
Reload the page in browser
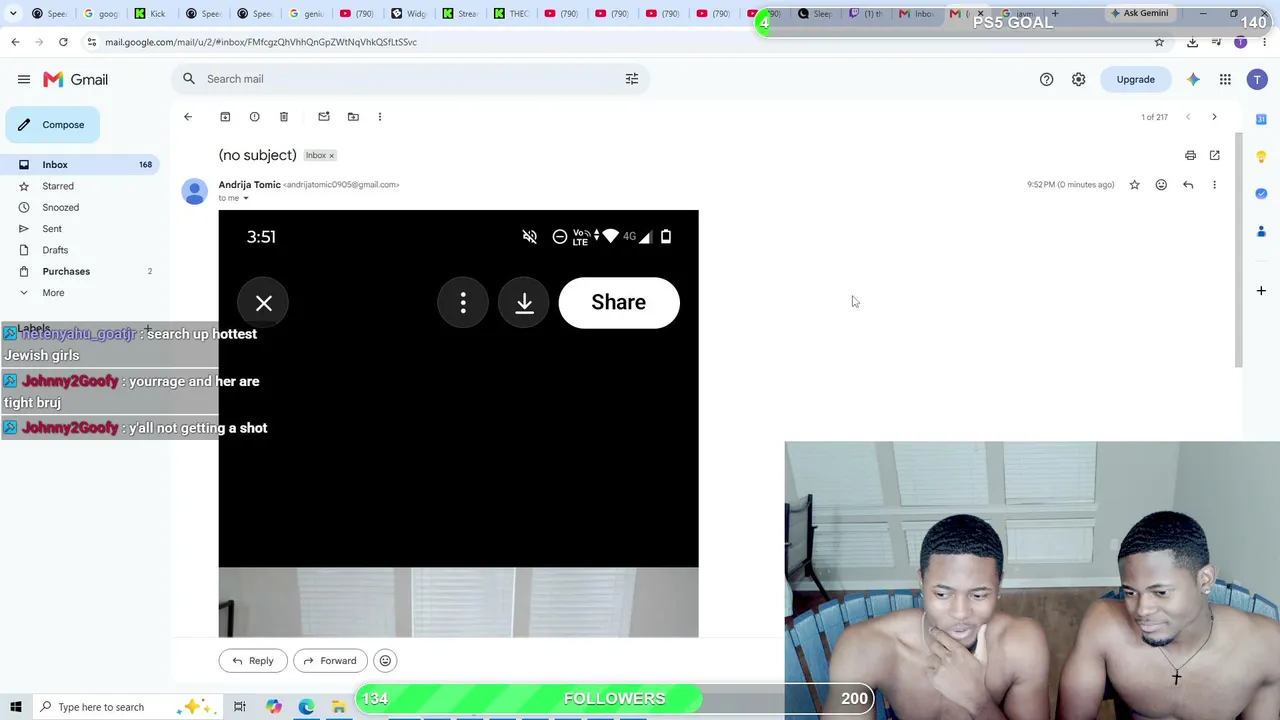click(x=63, y=42)
